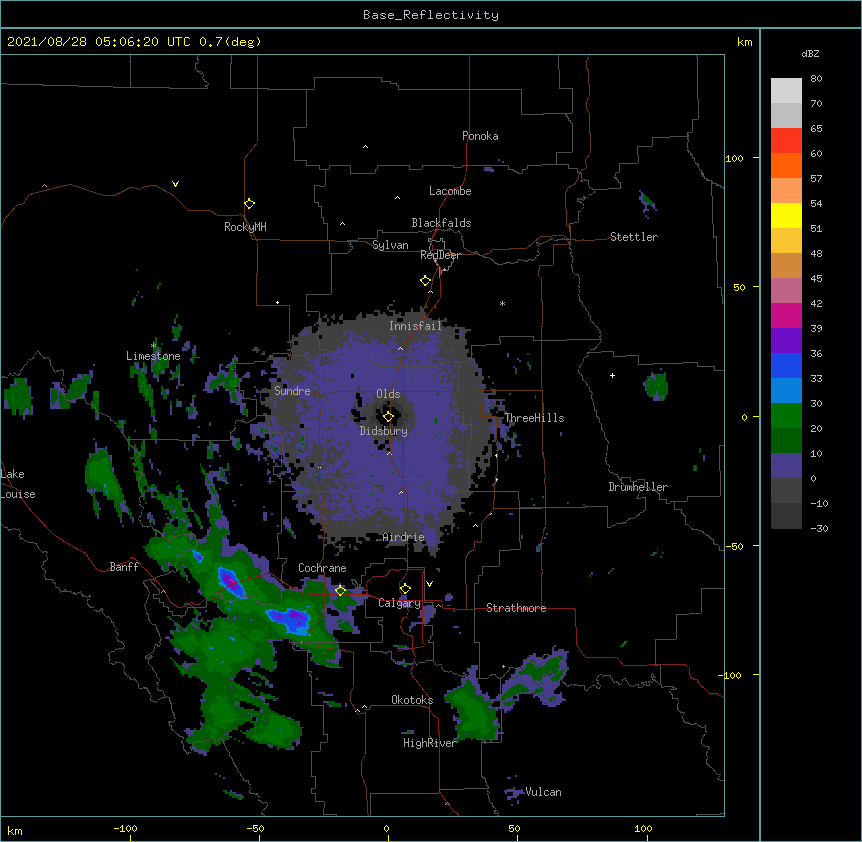Select the Innisfail label

tap(416, 326)
